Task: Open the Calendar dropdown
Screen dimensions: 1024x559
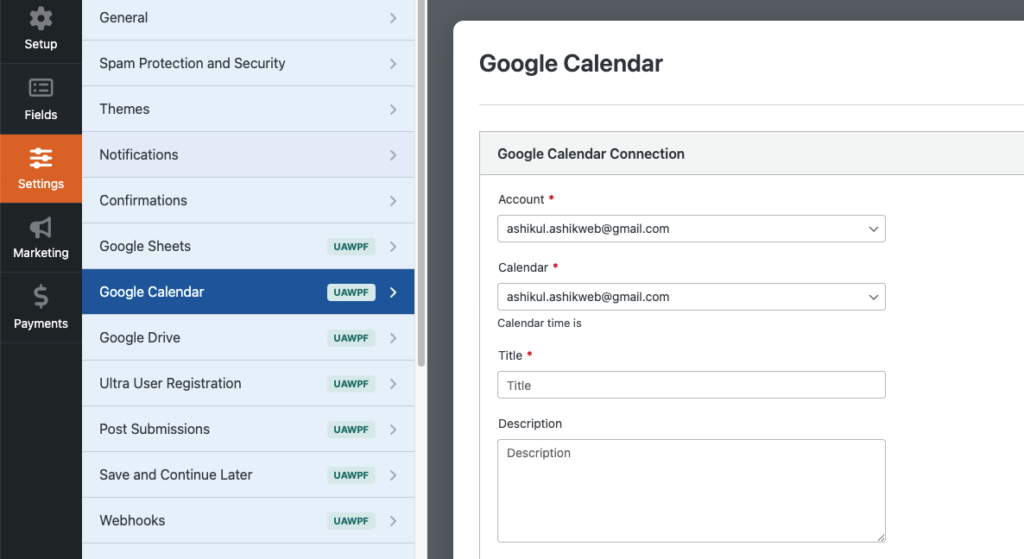Action: pos(691,297)
